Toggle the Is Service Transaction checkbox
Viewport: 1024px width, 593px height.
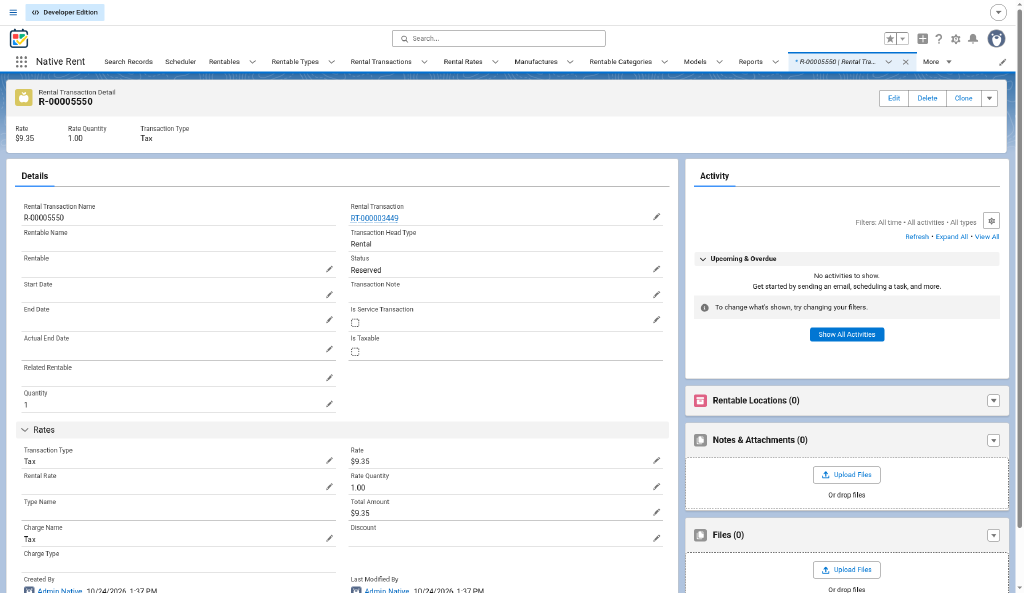pyautogui.click(x=355, y=323)
